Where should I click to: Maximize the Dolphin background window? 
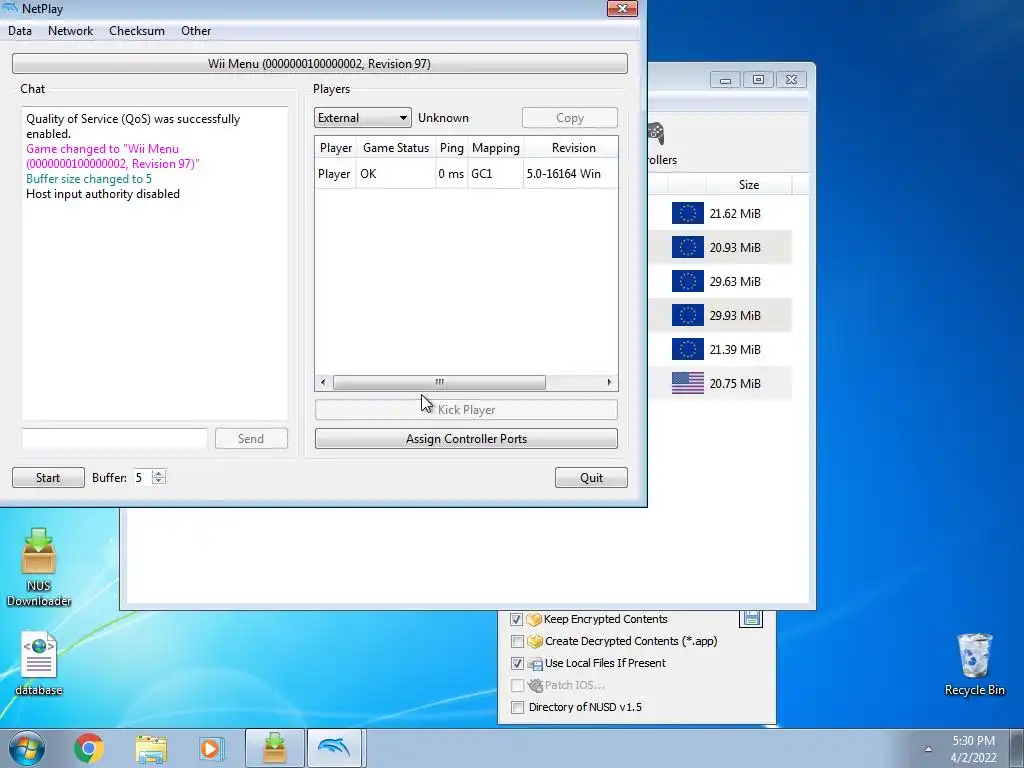[758, 80]
